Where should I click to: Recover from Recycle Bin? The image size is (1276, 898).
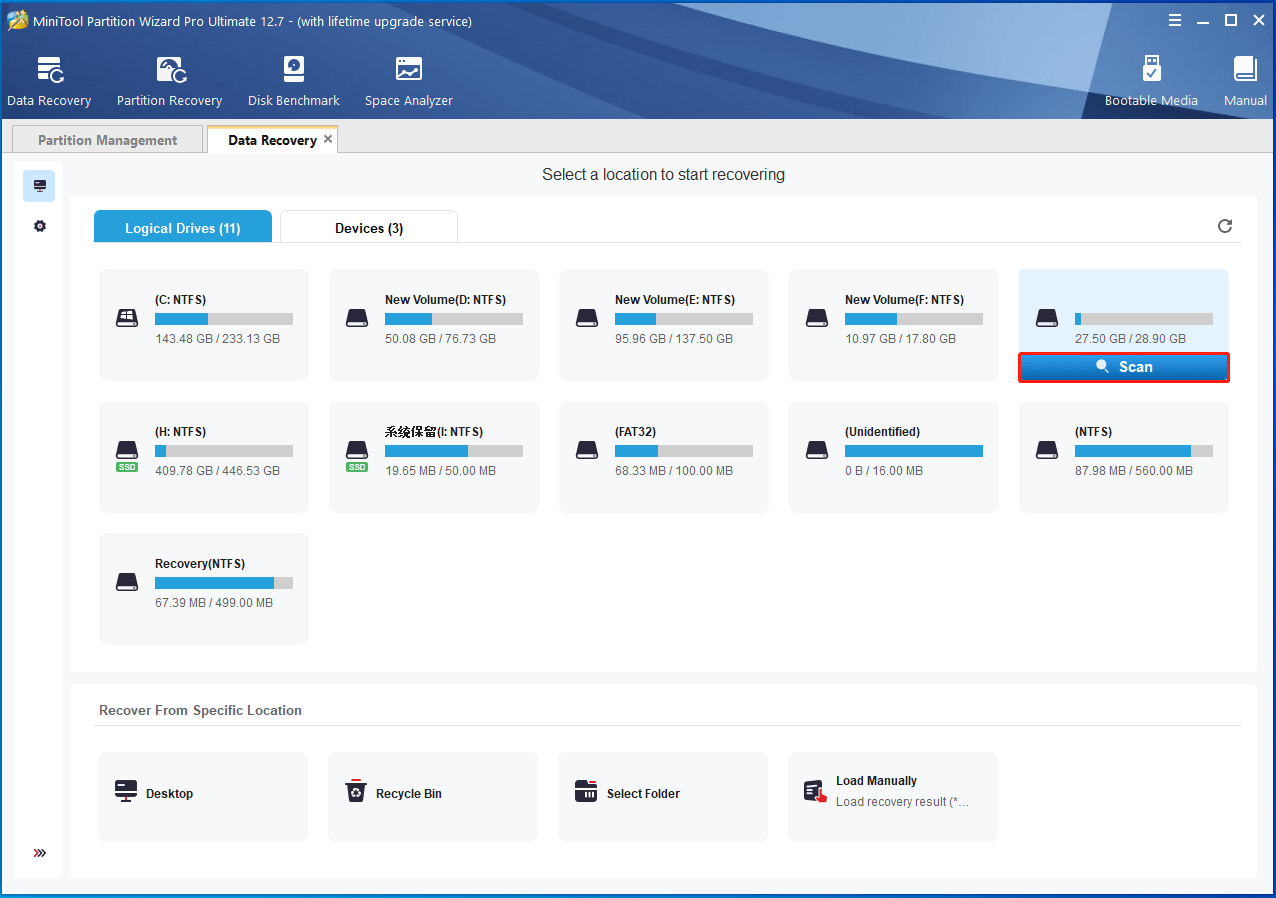pos(433,796)
